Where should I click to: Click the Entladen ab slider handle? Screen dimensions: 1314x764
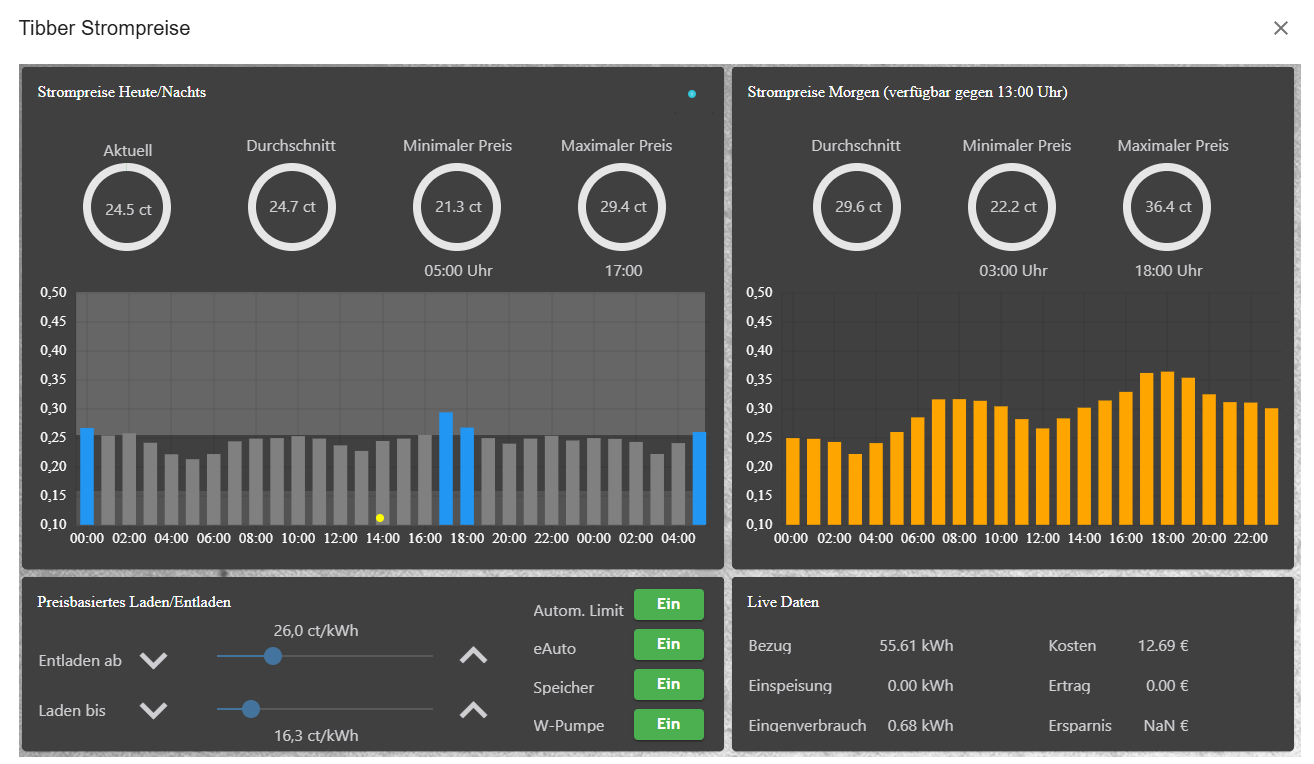click(x=272, y=656)
